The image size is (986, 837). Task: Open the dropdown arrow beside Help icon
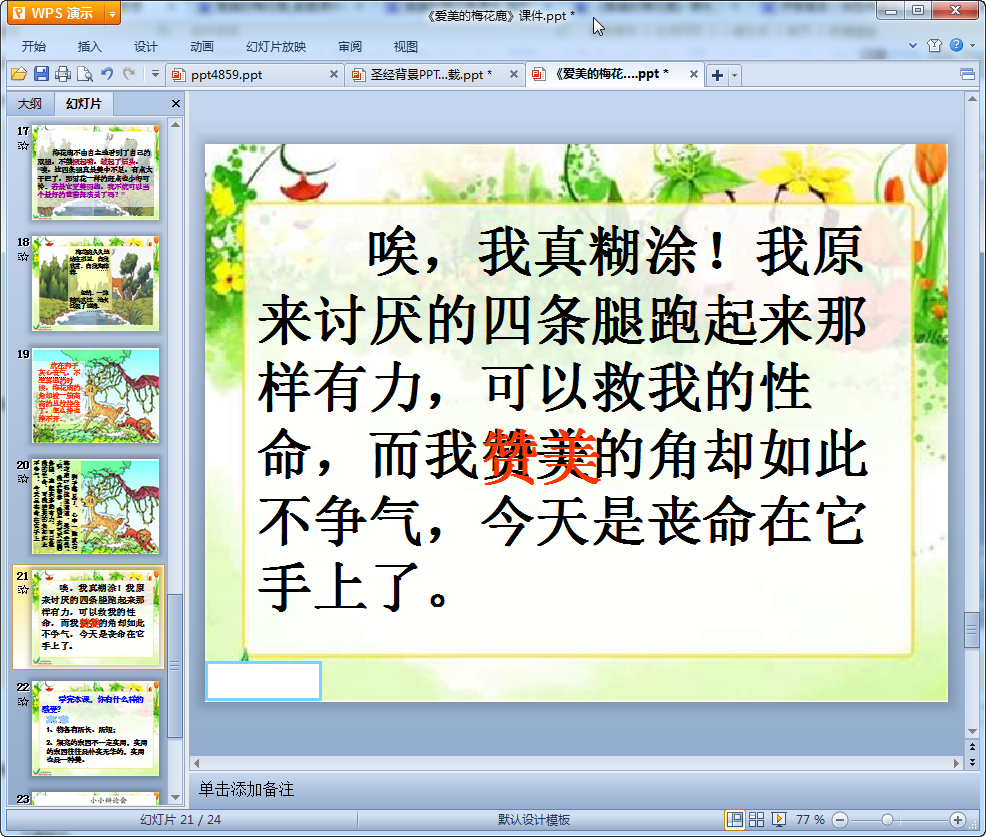coord(973,45)
